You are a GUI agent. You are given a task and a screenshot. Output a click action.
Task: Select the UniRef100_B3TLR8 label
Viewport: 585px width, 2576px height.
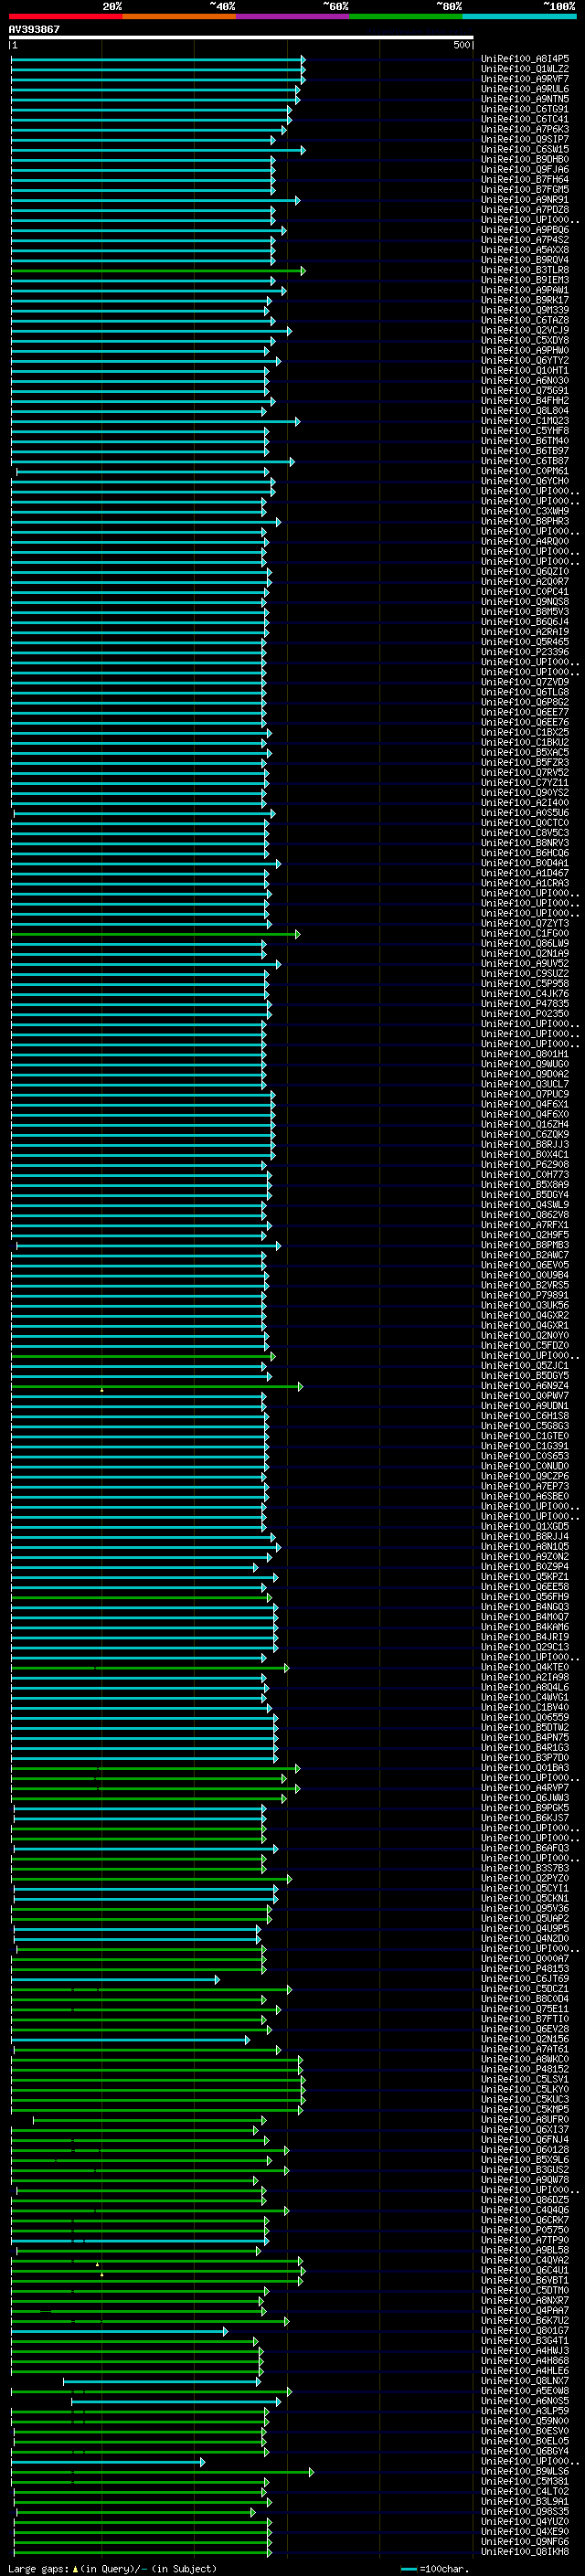(525, 270)
